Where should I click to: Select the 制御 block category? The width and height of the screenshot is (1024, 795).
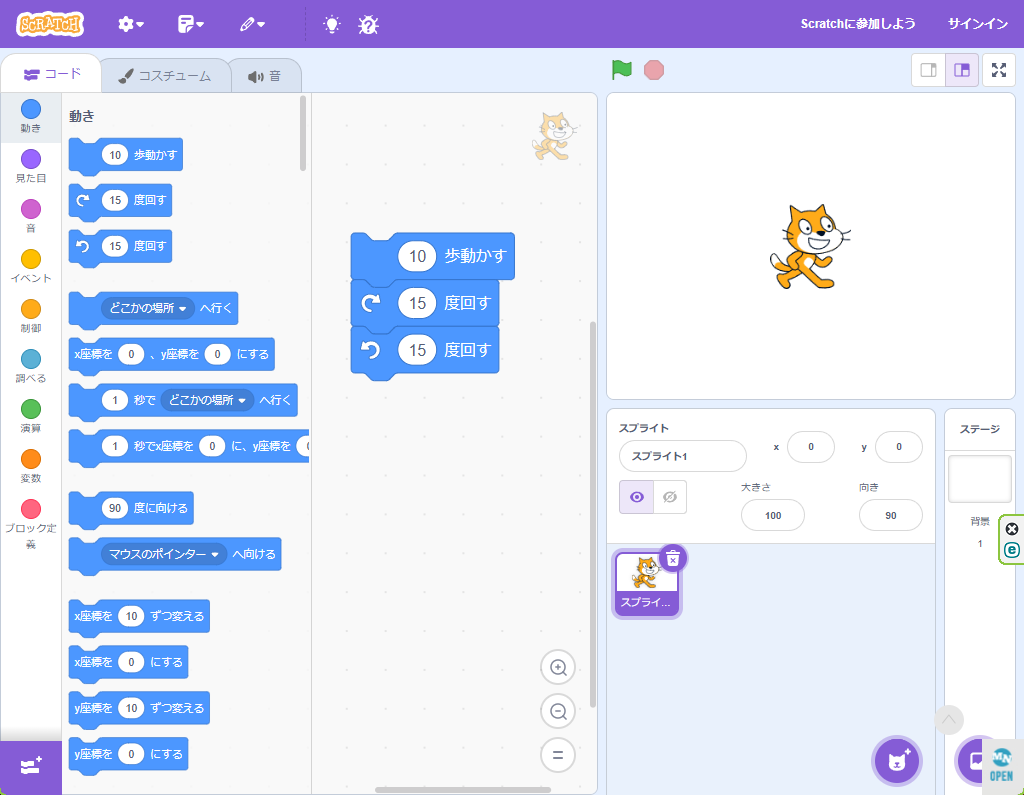[31, 317]
